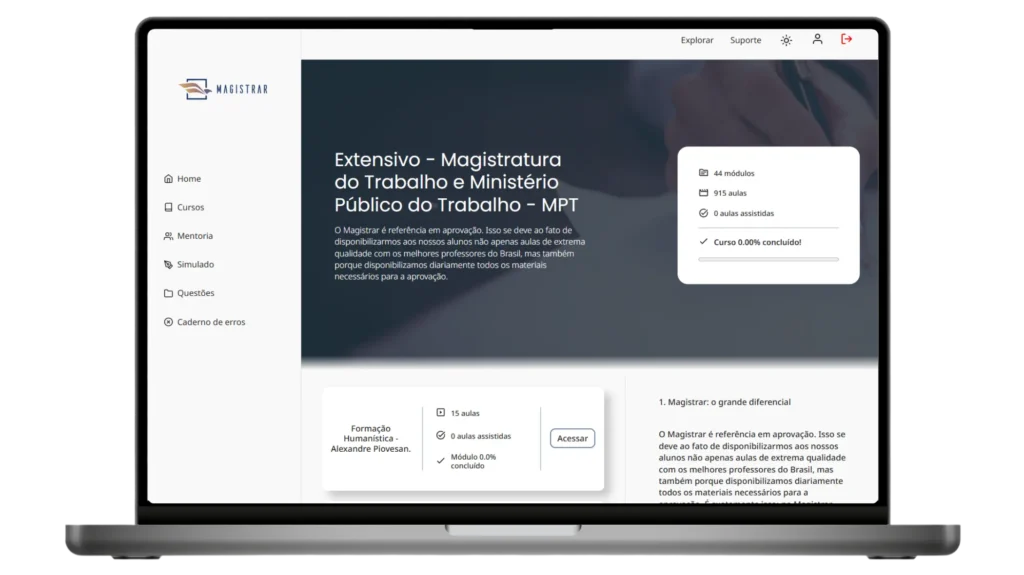Click the '44 módulos' label
1024x575 pixels.
[x=733, y=173]
